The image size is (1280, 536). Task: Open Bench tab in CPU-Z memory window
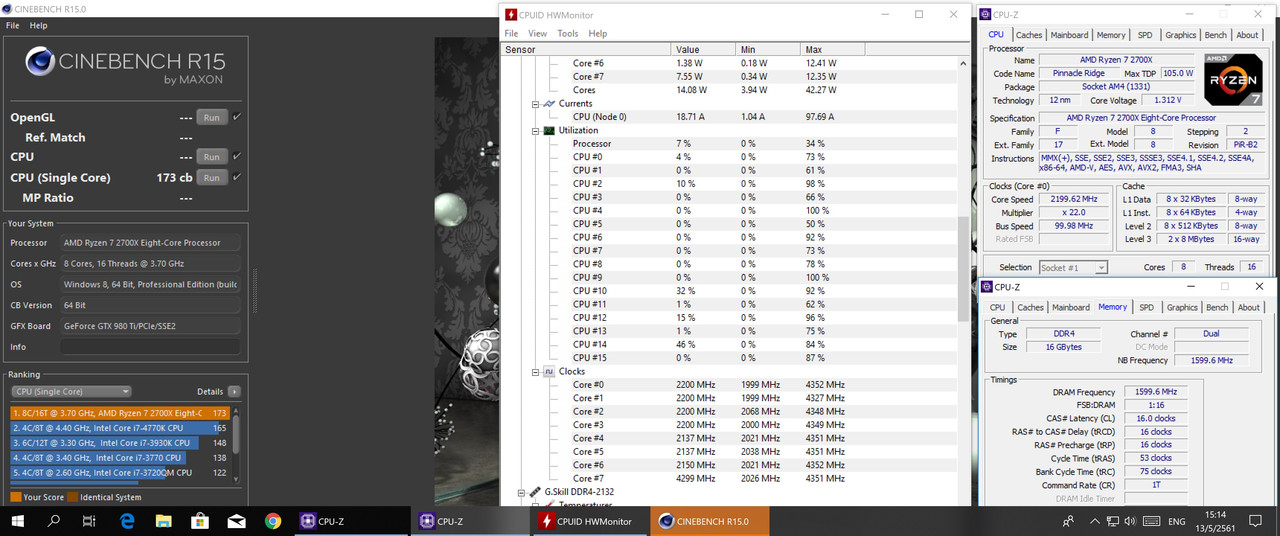tap(1217, 307)
